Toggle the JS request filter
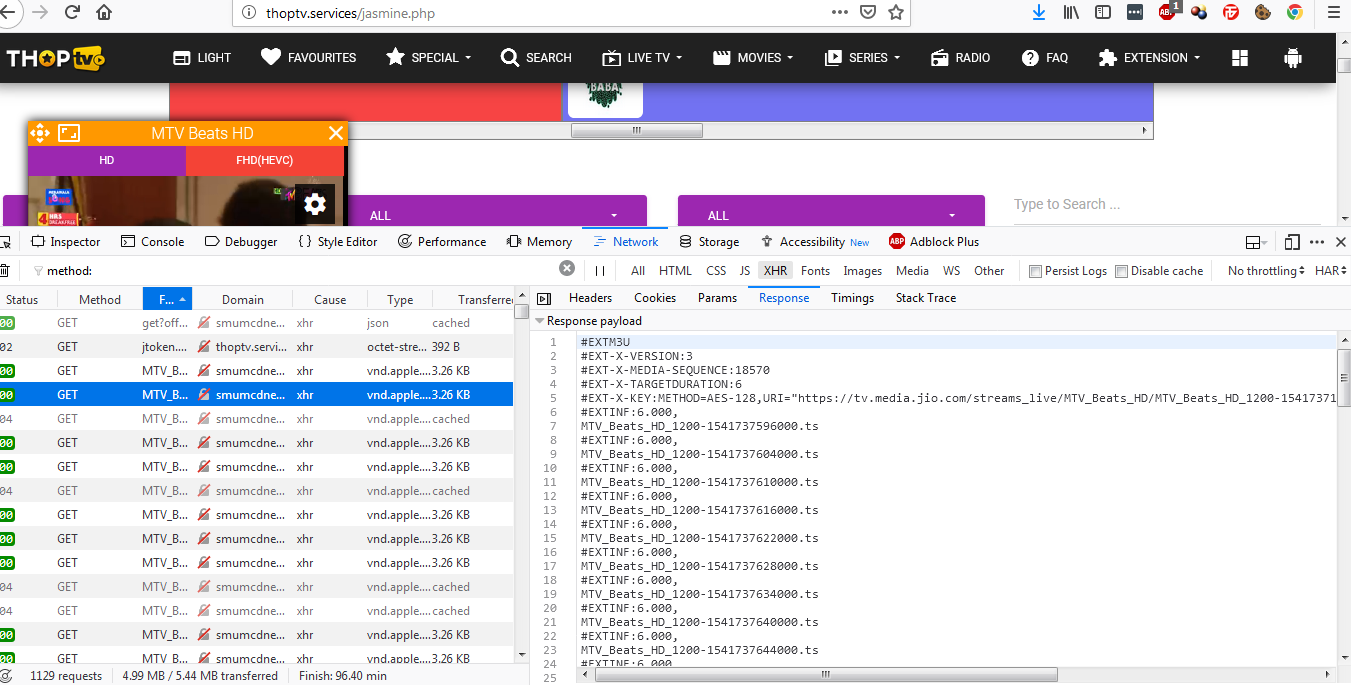This screenshot has width=1351, height=685. 744,271
